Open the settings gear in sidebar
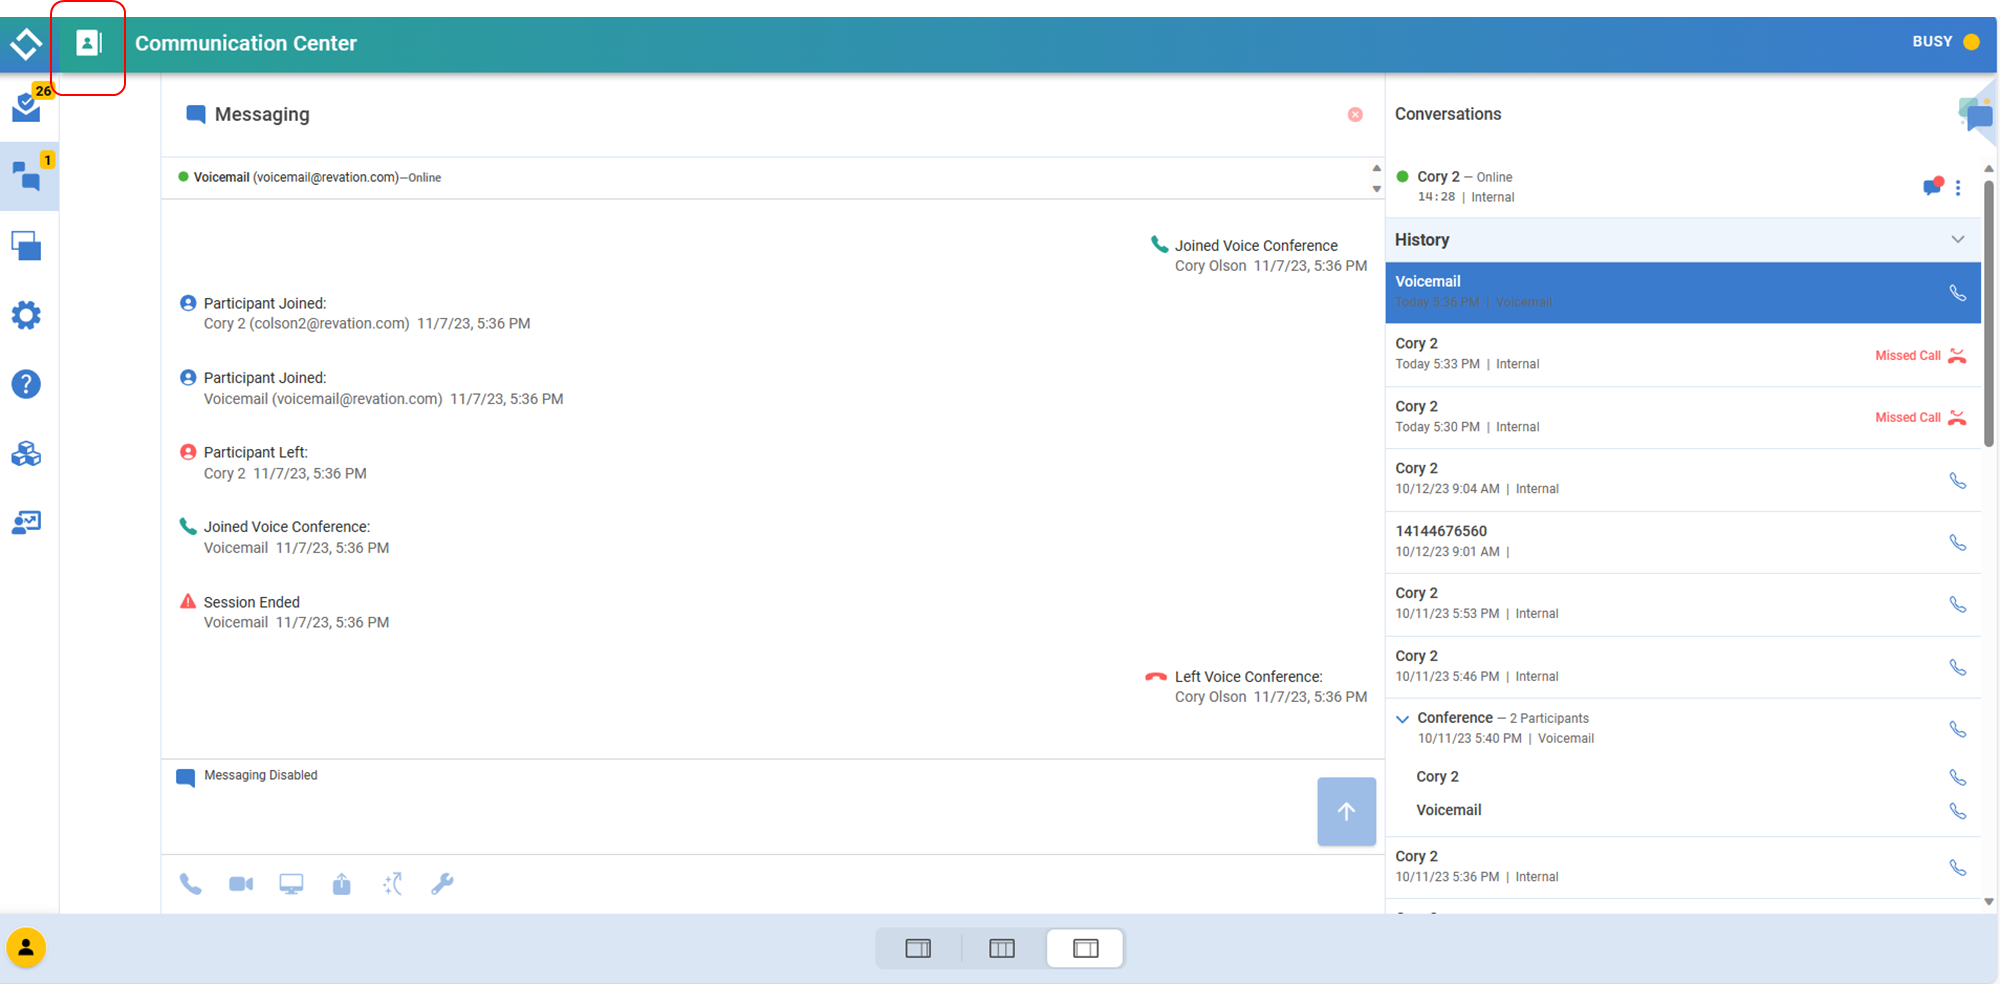This screenshot has width=2000, height=984. 26,316
